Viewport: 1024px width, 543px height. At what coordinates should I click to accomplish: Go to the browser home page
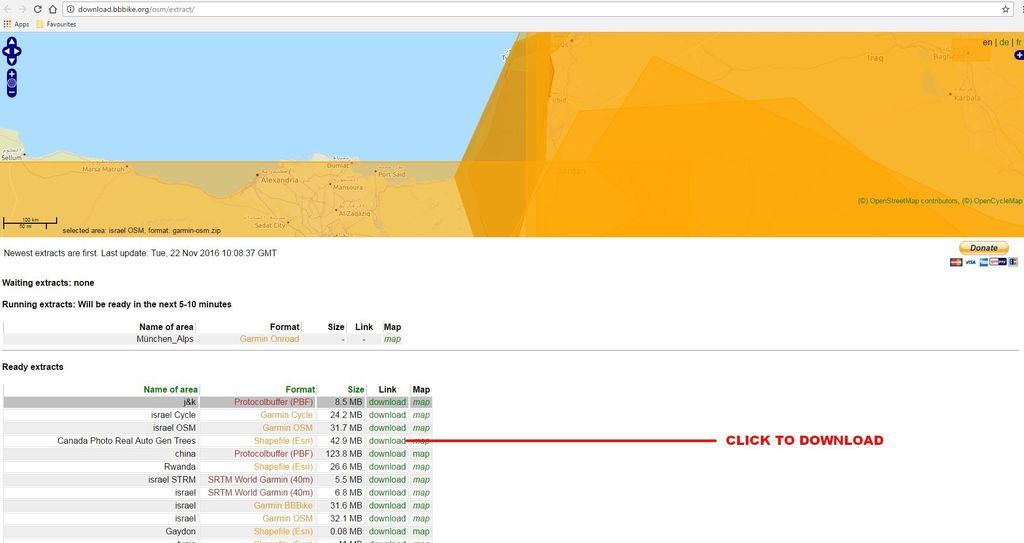pyautogui.click(x=52, y=9)
